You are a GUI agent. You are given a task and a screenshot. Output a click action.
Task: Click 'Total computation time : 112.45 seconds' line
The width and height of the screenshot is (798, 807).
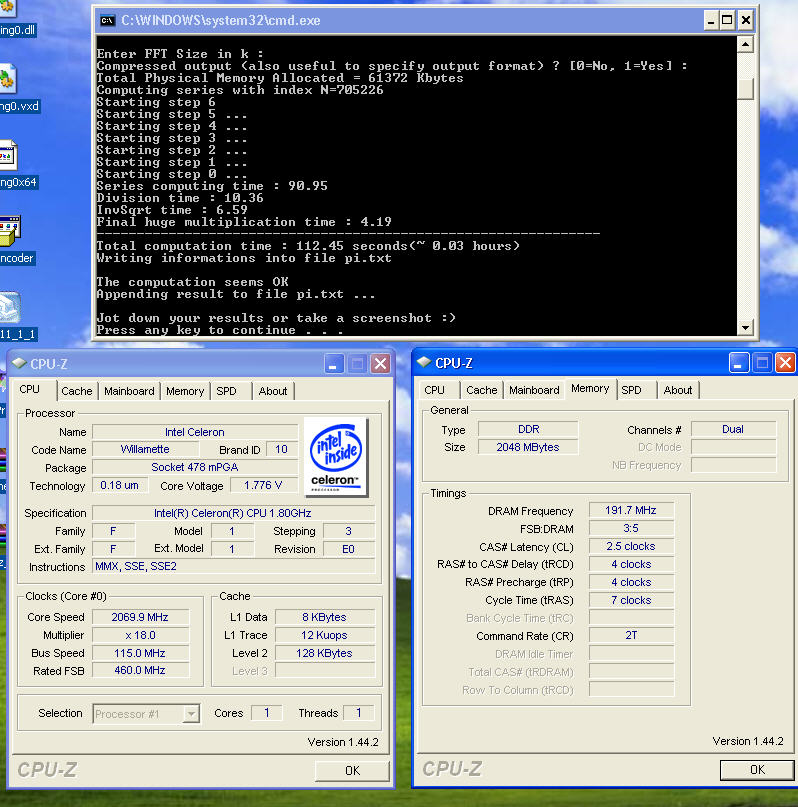pos(308,246)
